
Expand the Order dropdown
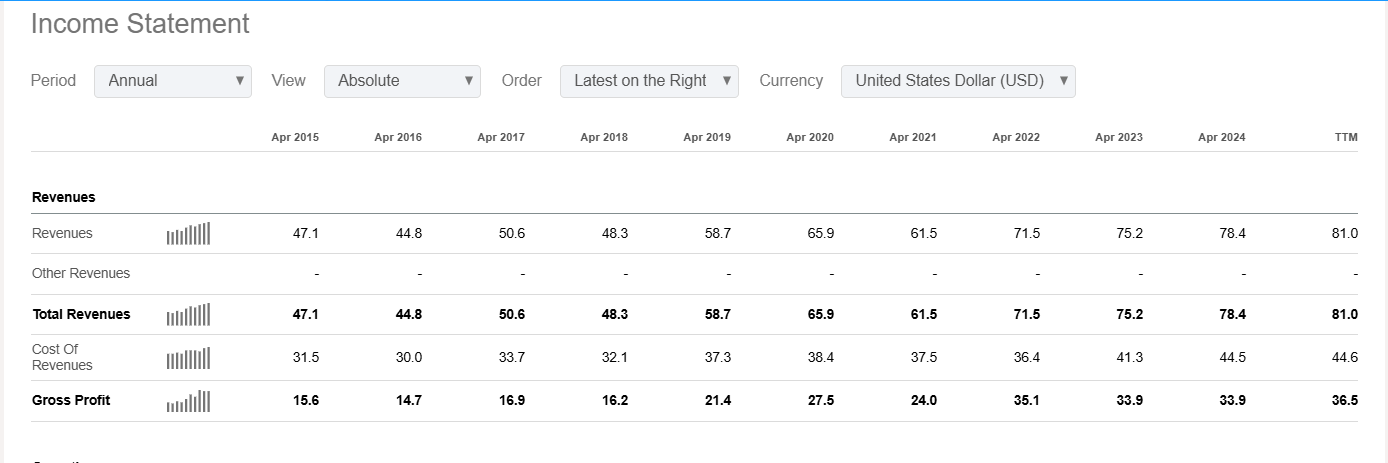(649, 81)
